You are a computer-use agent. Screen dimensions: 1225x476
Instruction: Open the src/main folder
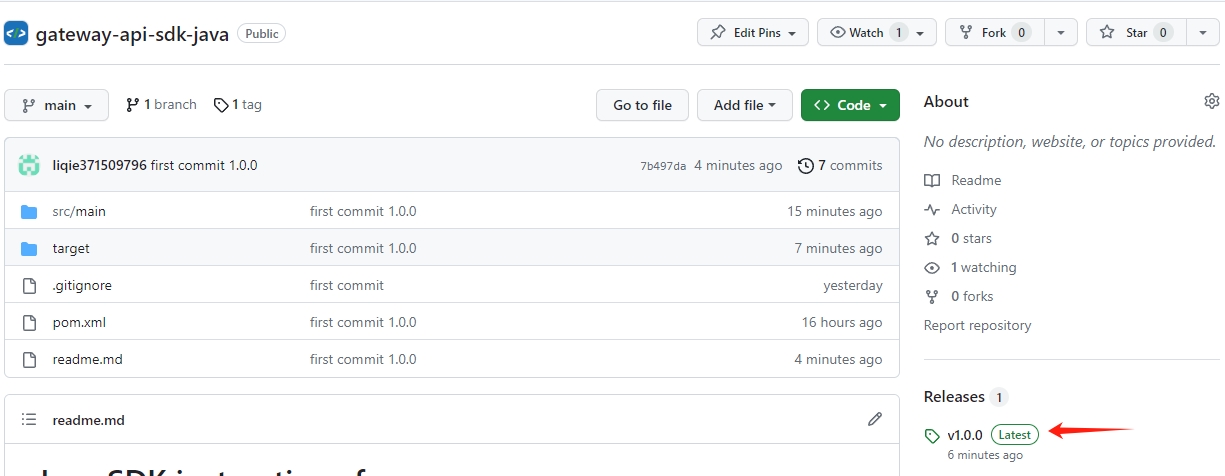pyautogui.click(x=79, y=211)
